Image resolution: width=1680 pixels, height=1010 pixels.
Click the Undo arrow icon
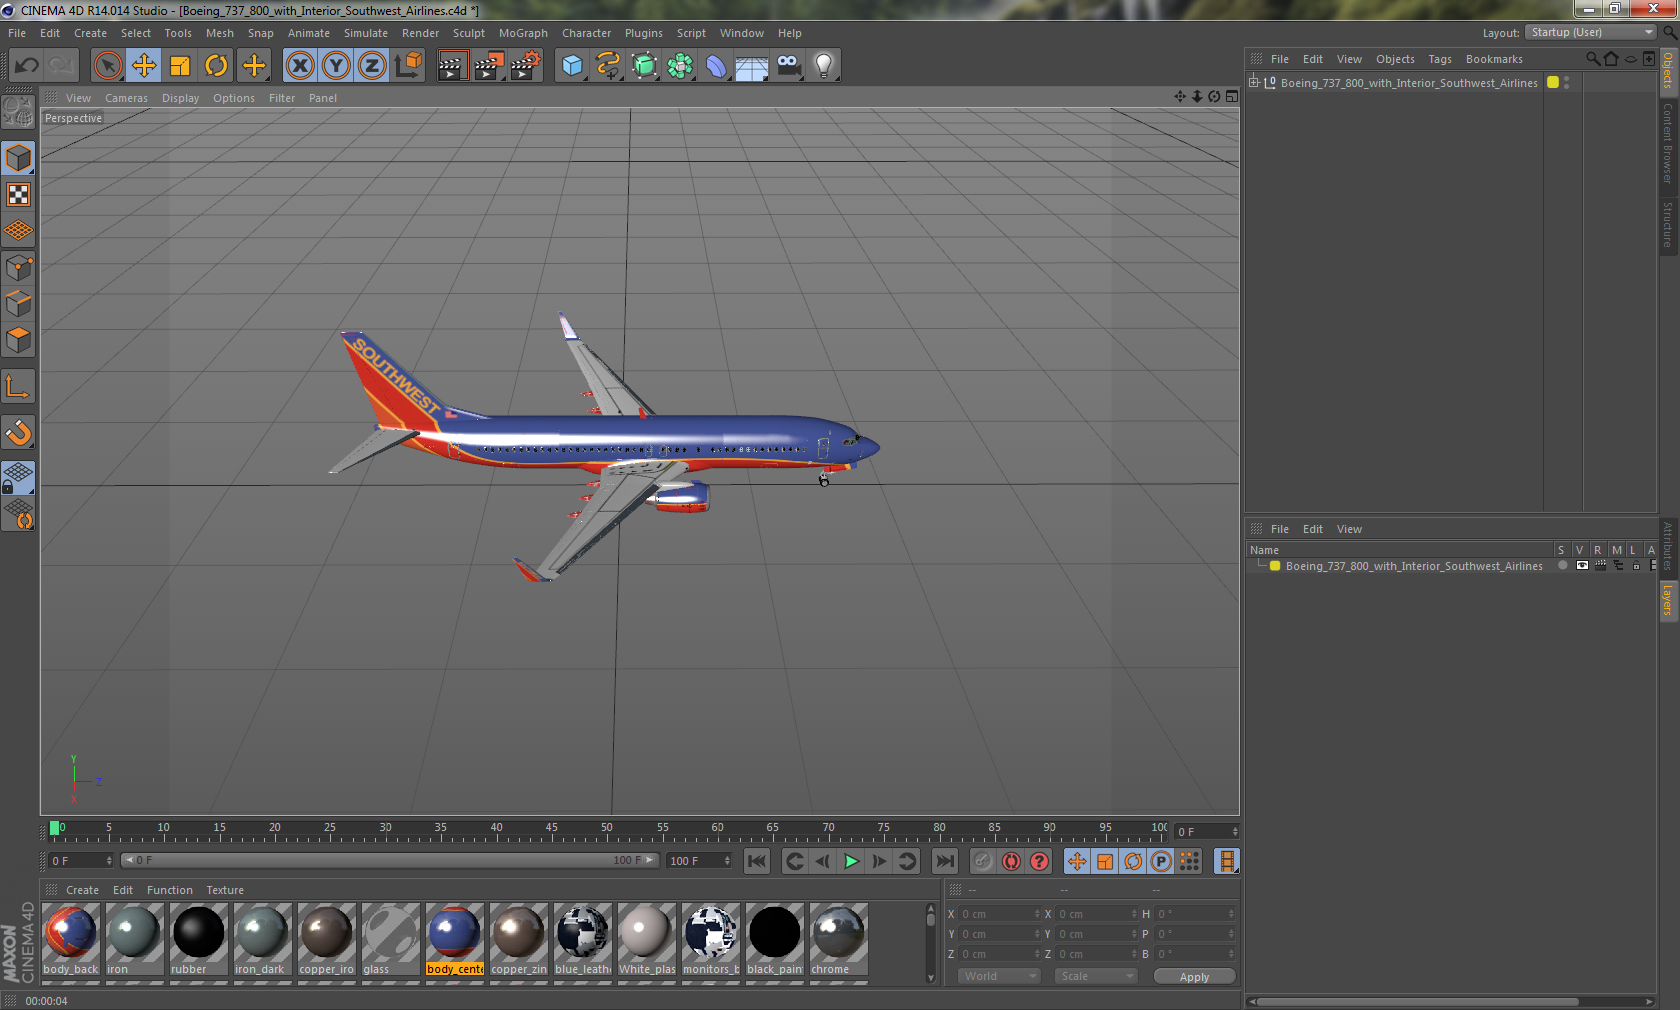(x=27, y=66)
